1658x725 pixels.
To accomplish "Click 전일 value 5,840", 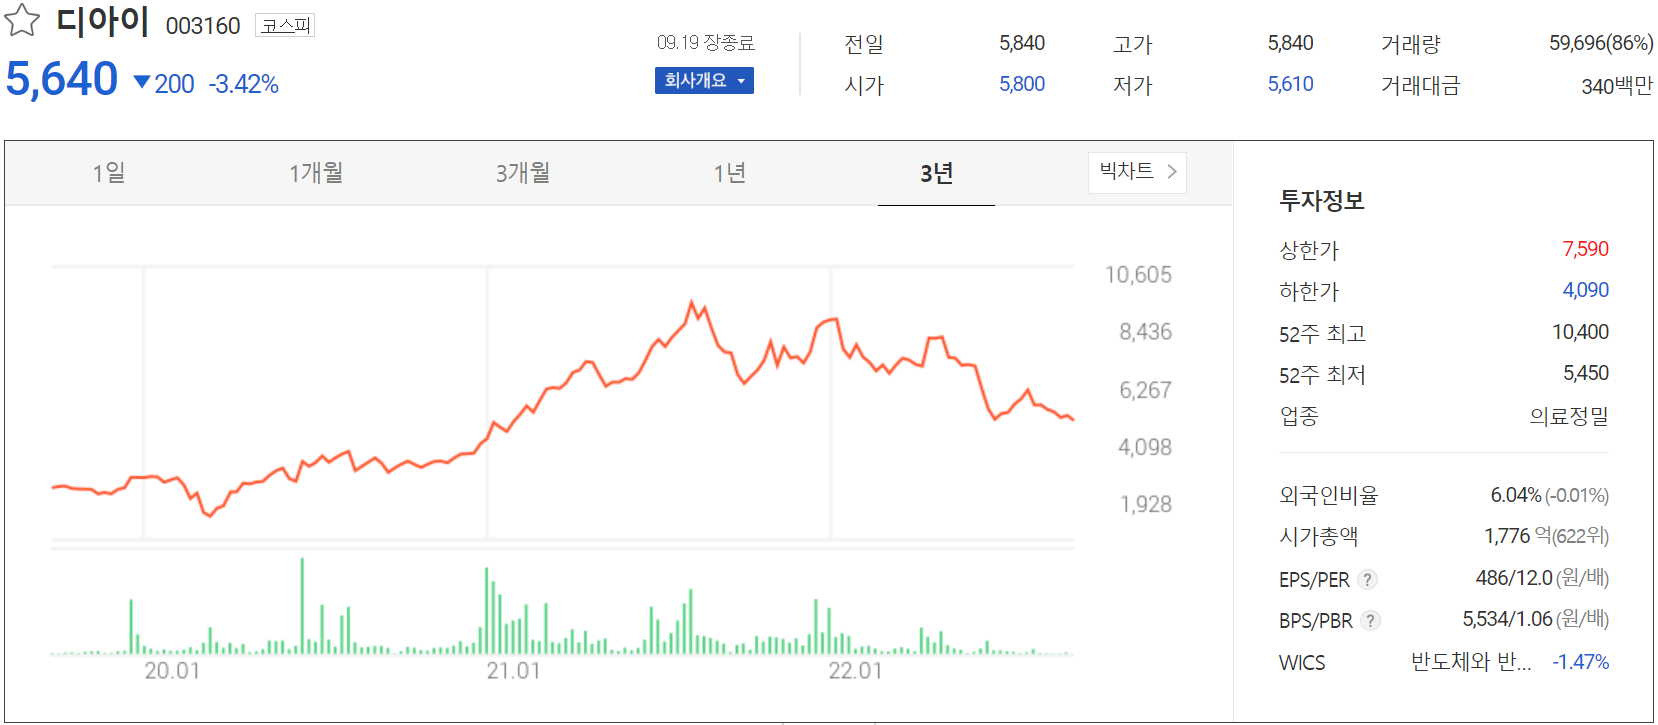I will [1022, 43].
